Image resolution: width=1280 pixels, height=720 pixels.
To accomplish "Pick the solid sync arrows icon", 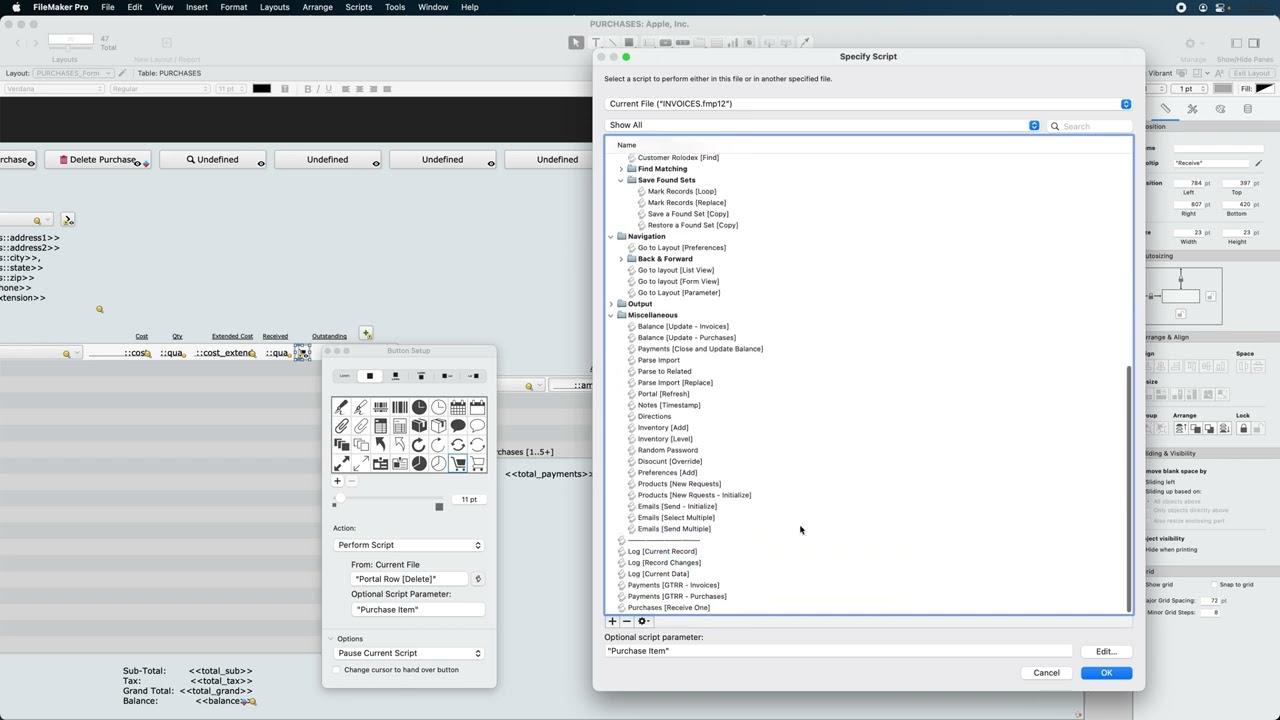I will (x=458, y=445).
